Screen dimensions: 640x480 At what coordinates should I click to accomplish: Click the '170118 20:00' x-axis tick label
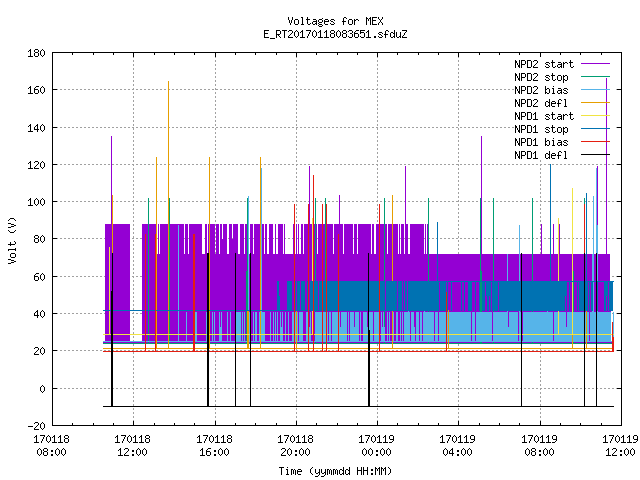point(296,445)
